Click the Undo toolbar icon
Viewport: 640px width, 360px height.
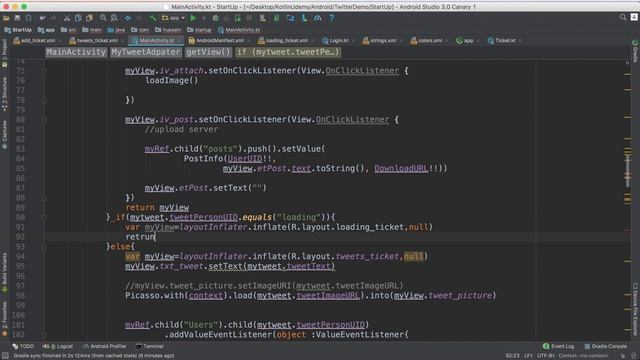coord(42,18)
